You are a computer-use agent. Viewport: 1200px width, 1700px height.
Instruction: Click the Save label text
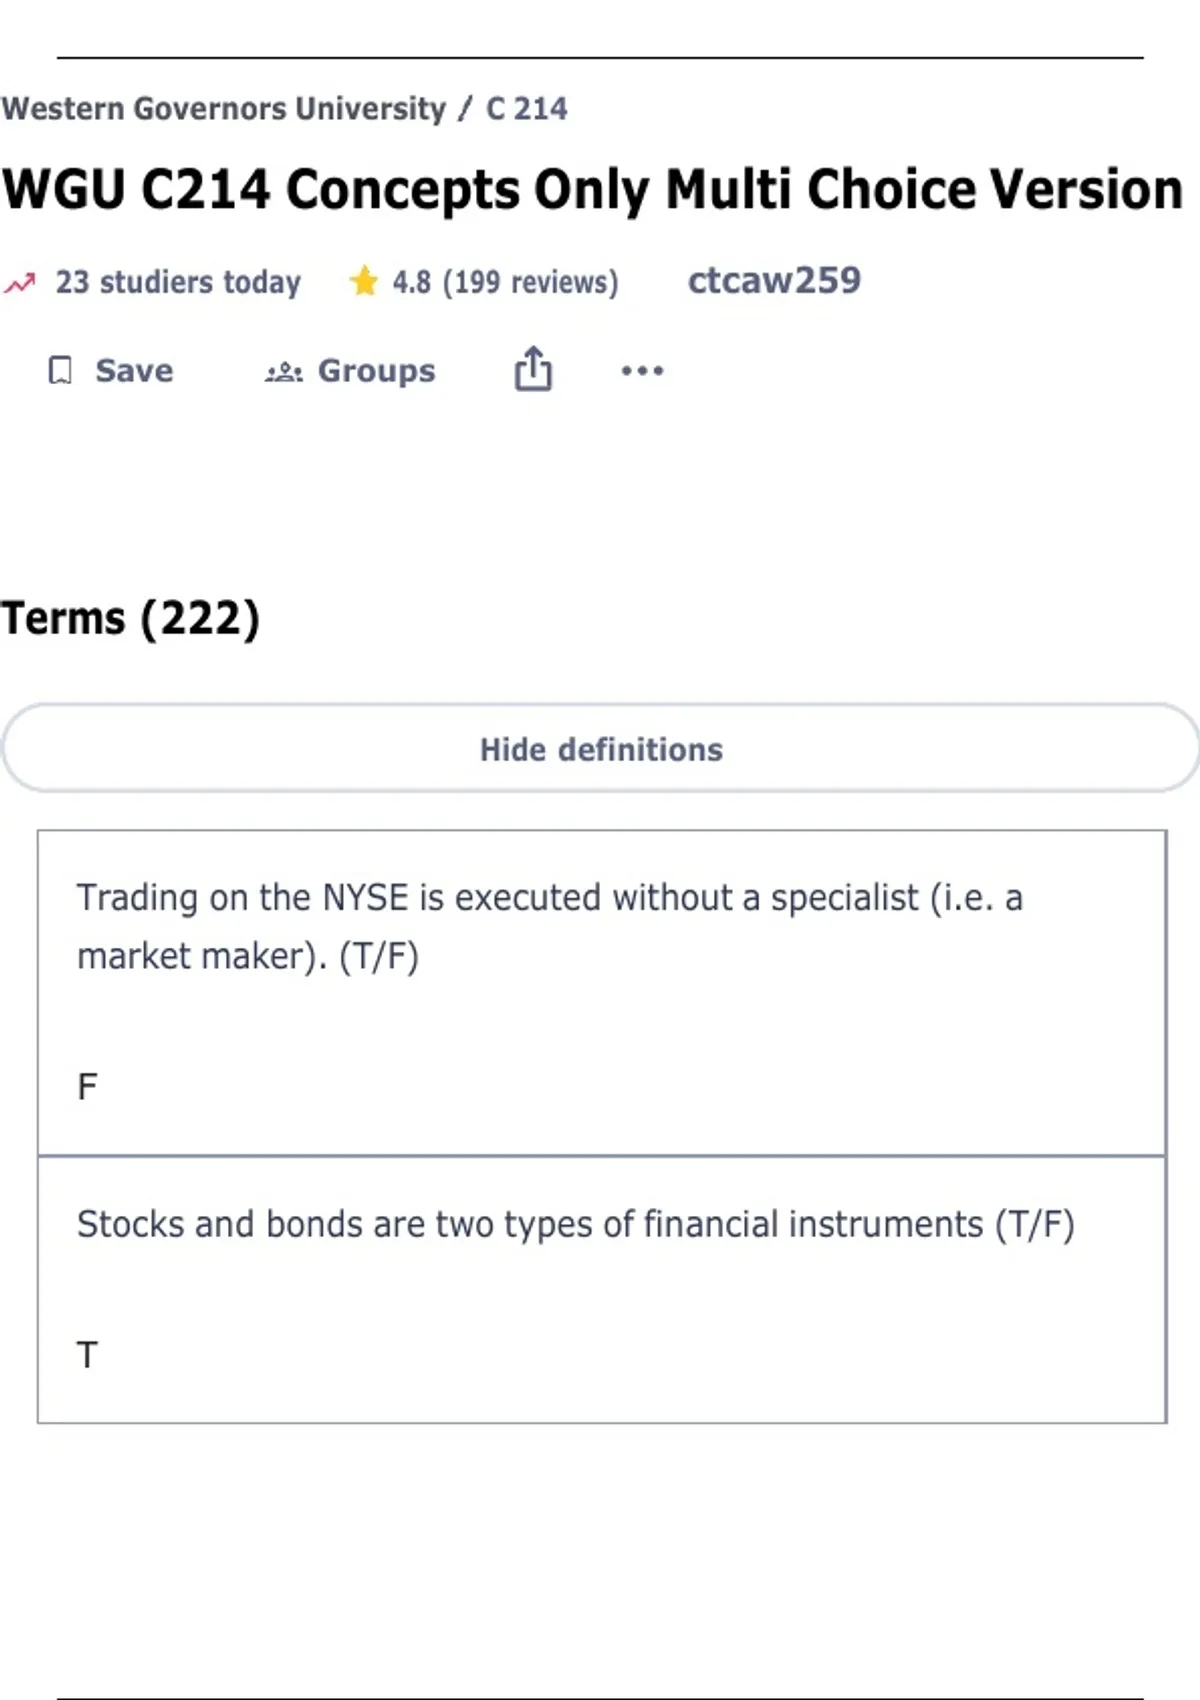coord(134,371)
